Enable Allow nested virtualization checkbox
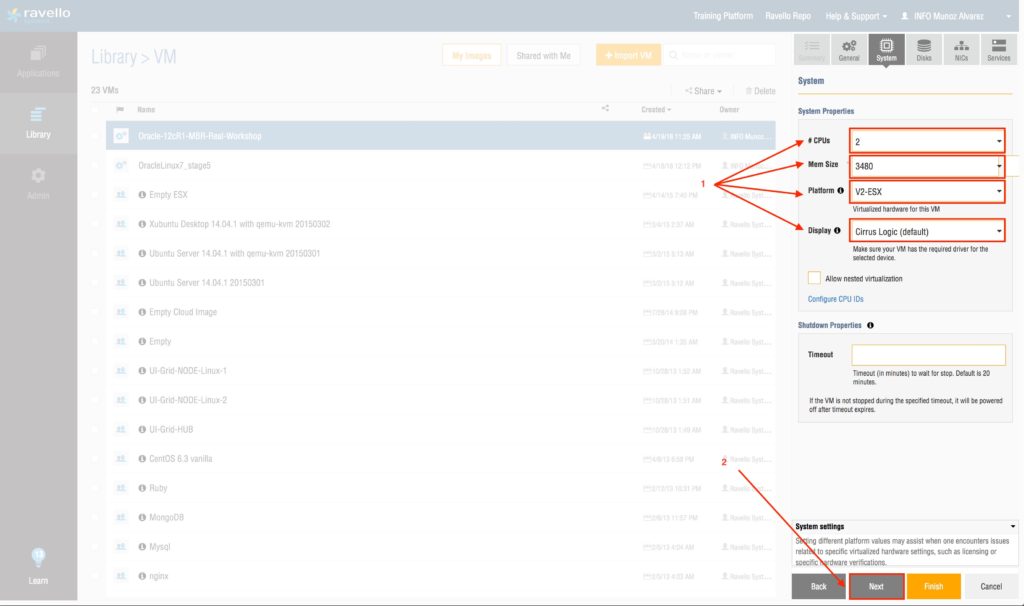Viewport: 1024px width, 606px height. (x=814, y=278)
